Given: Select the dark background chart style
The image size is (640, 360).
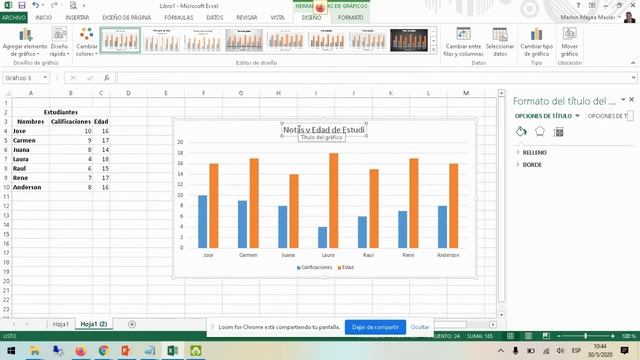Looking at the screenshot, I should 409,40.
